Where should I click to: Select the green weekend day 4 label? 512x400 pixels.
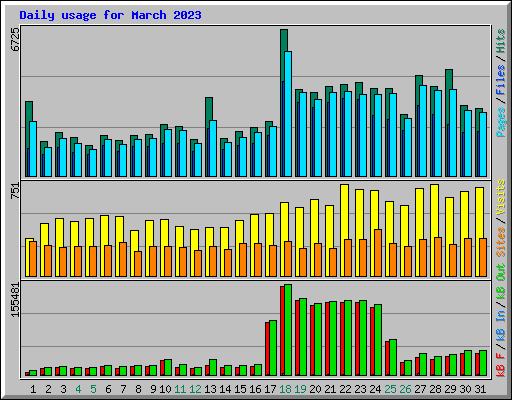(78, 389)
